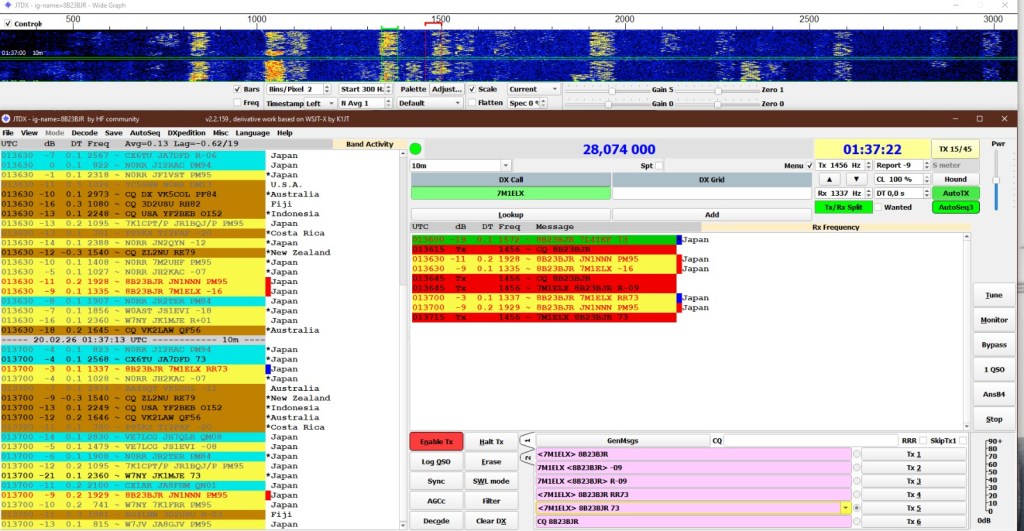Open the Current spectrum mode dropdown
The height and width of the screenshot is (531, 1024).
click(533, 89)
